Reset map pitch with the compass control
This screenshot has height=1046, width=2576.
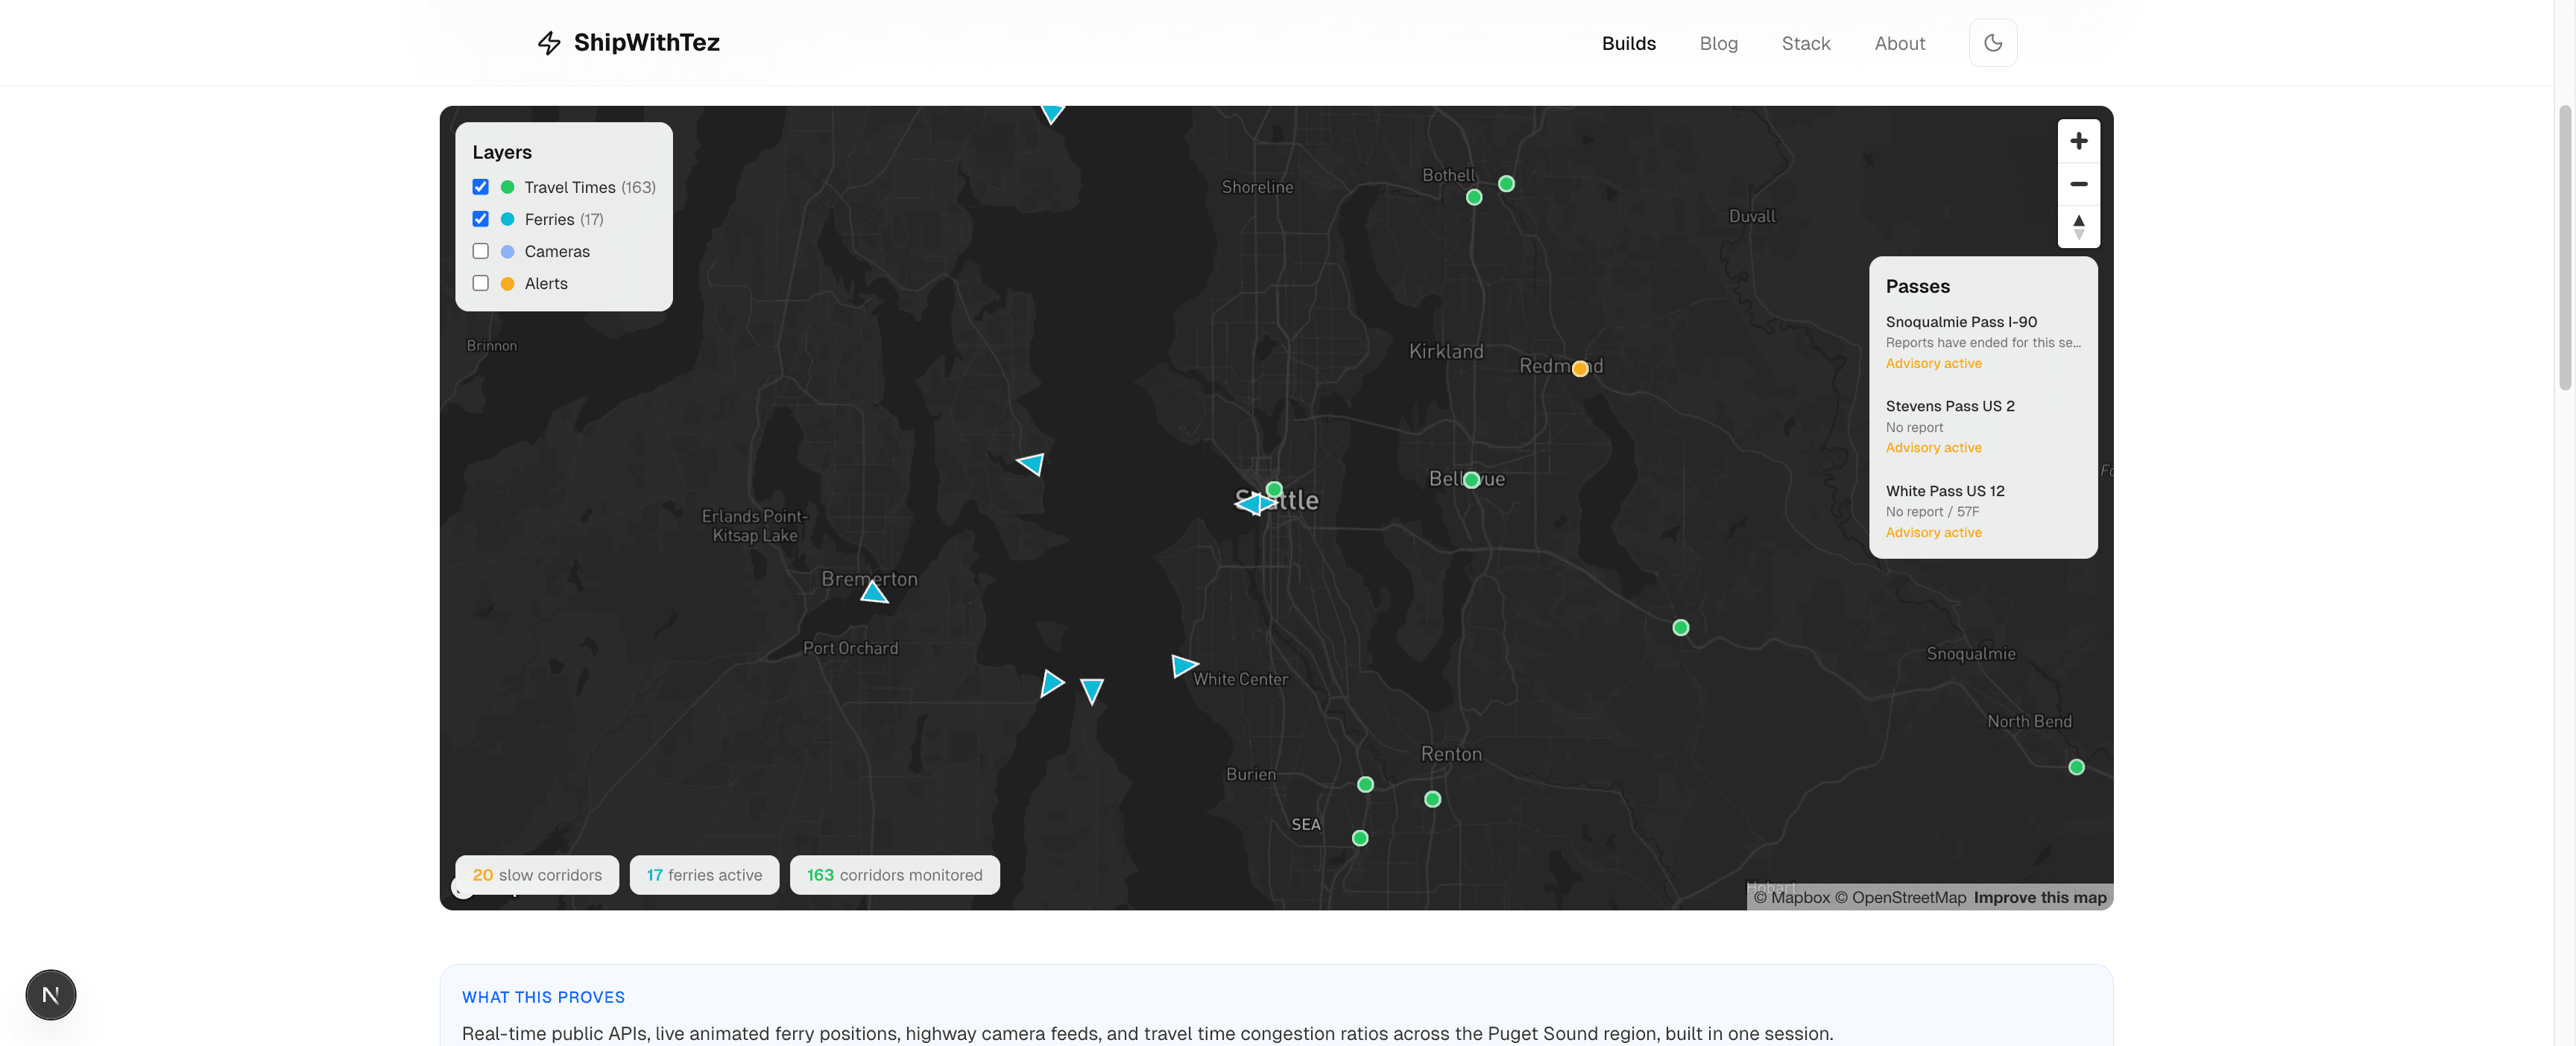[x=2079, y=227]
